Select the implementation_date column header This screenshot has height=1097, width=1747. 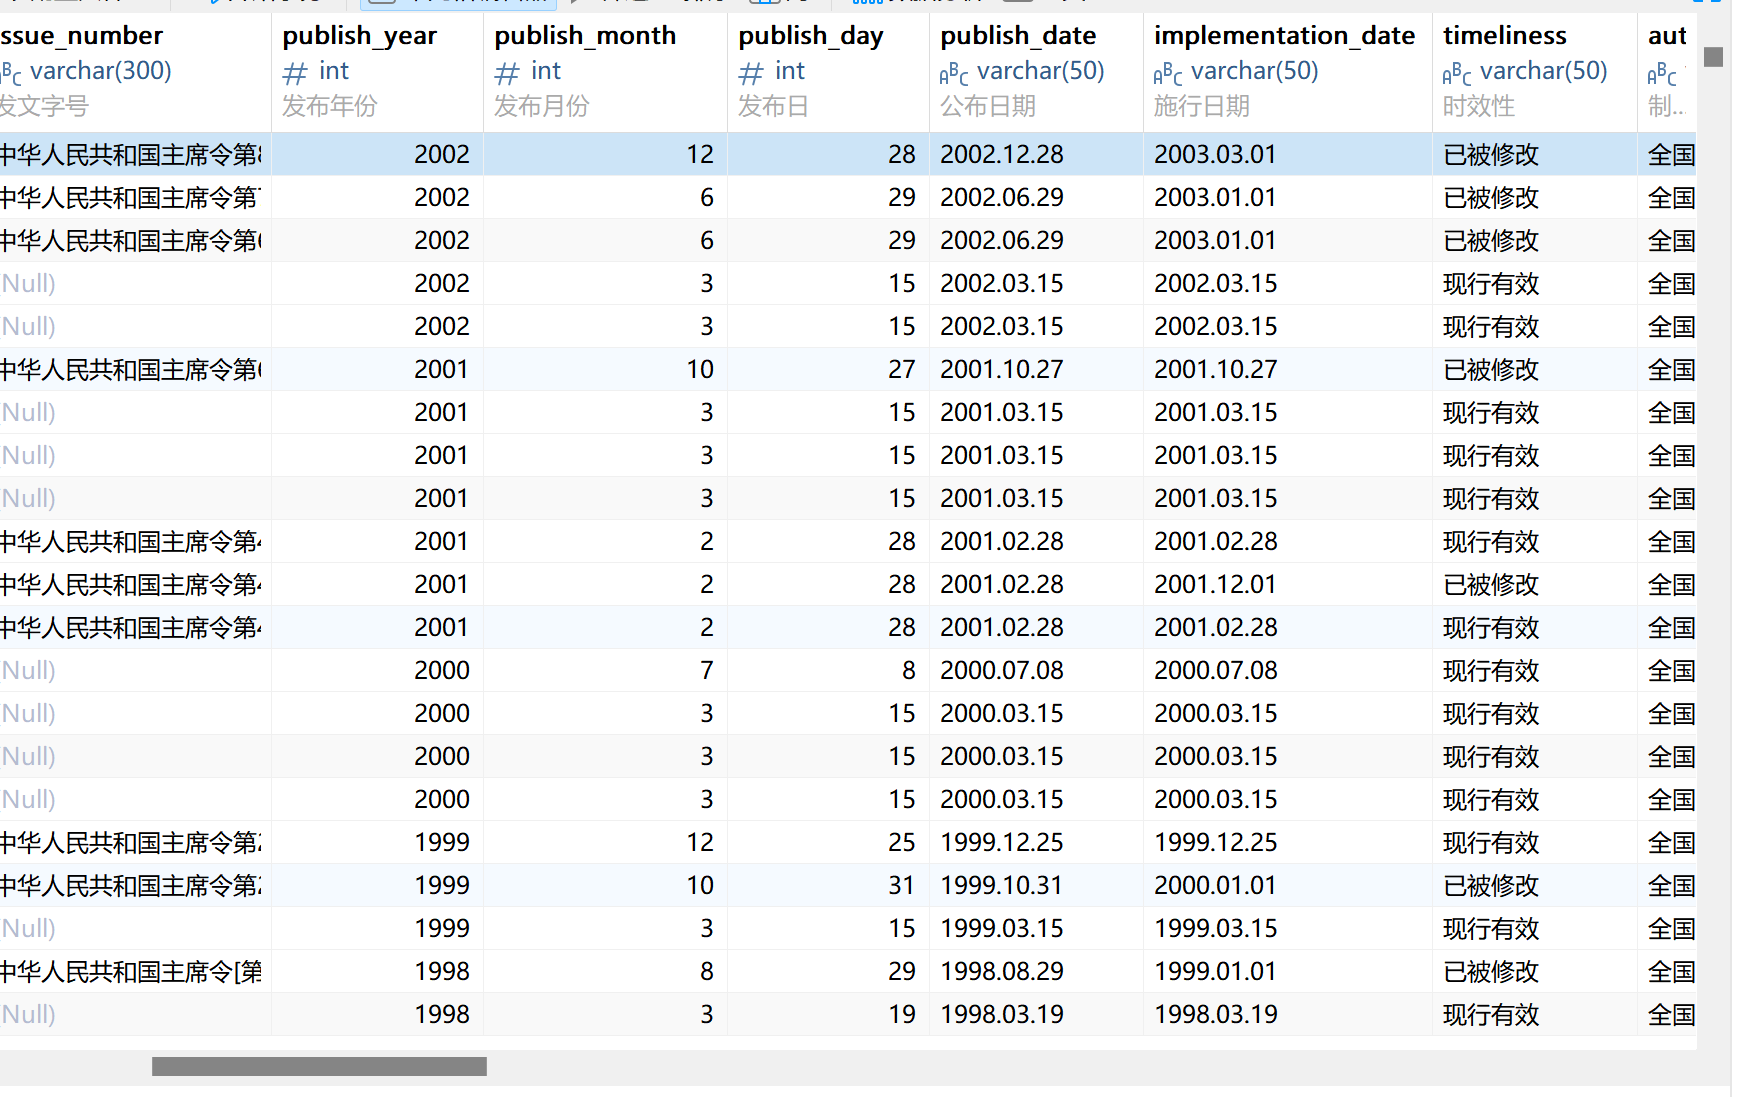pos(1288,72)
